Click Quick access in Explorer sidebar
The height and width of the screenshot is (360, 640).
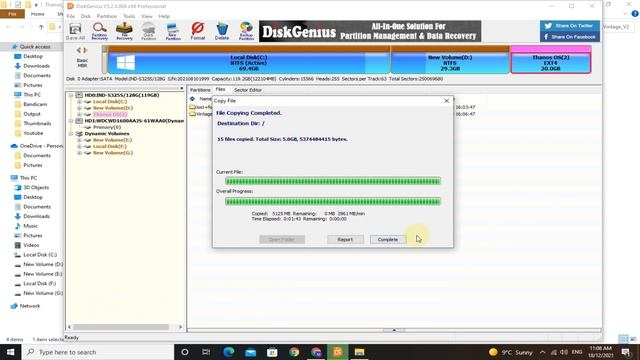35,47
